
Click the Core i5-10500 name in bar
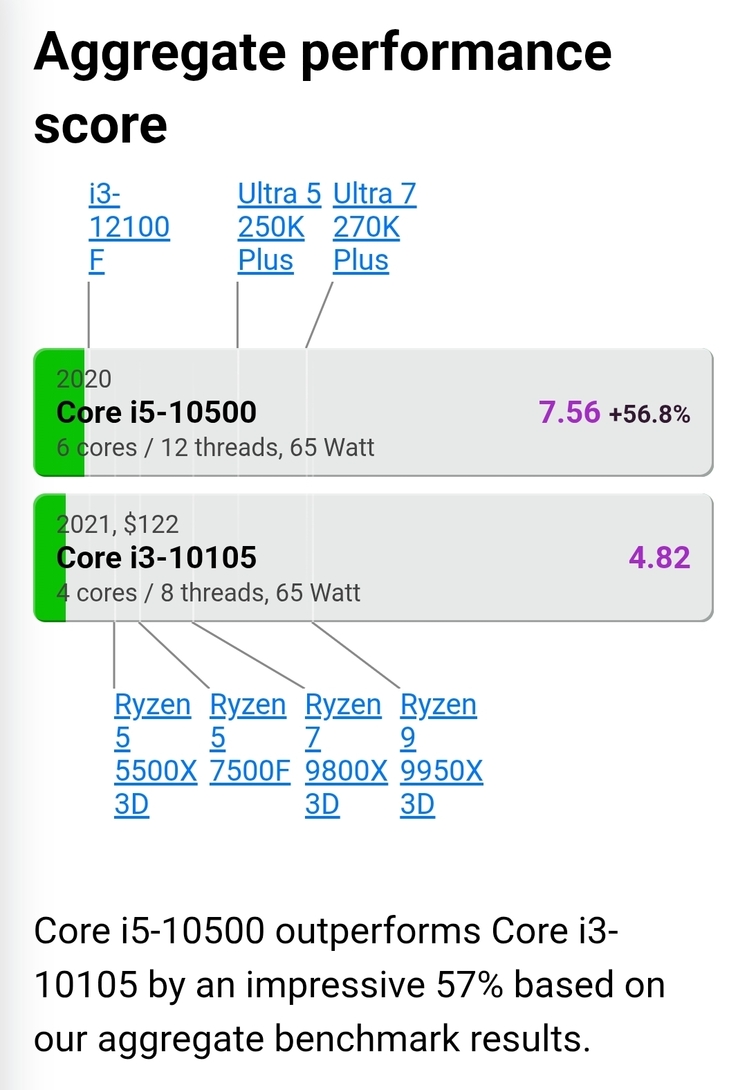click(156, 412)
